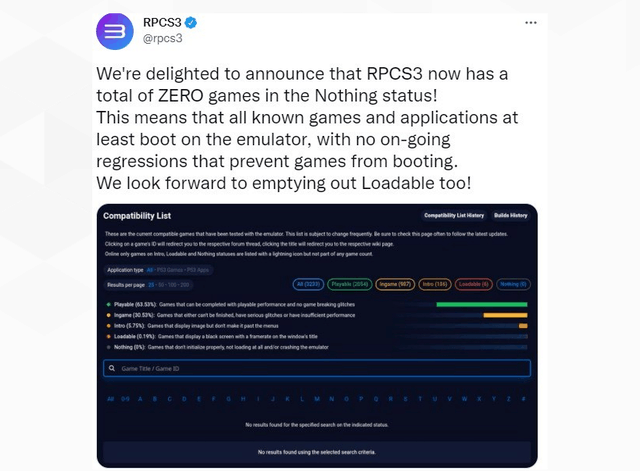The height and width of the screenshot is (471, 640).
Task: Filter games by letter M
Action: click(x=317, y=399)
